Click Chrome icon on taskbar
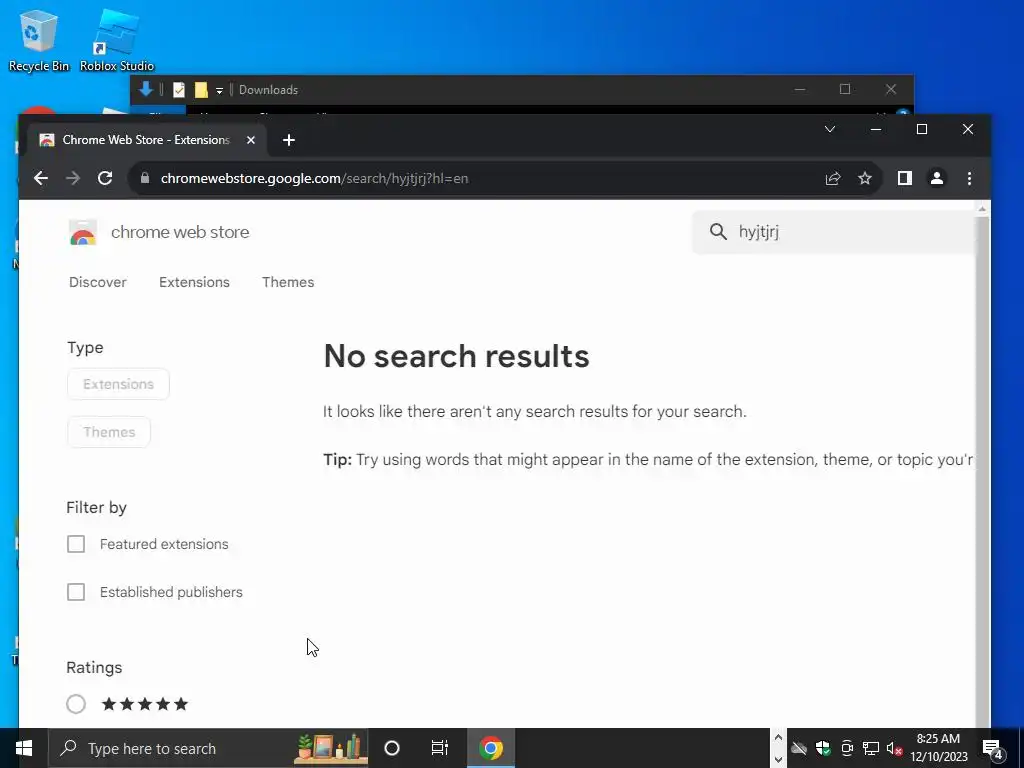Viewport: 1024px width, 768px height. pos(490,748)
